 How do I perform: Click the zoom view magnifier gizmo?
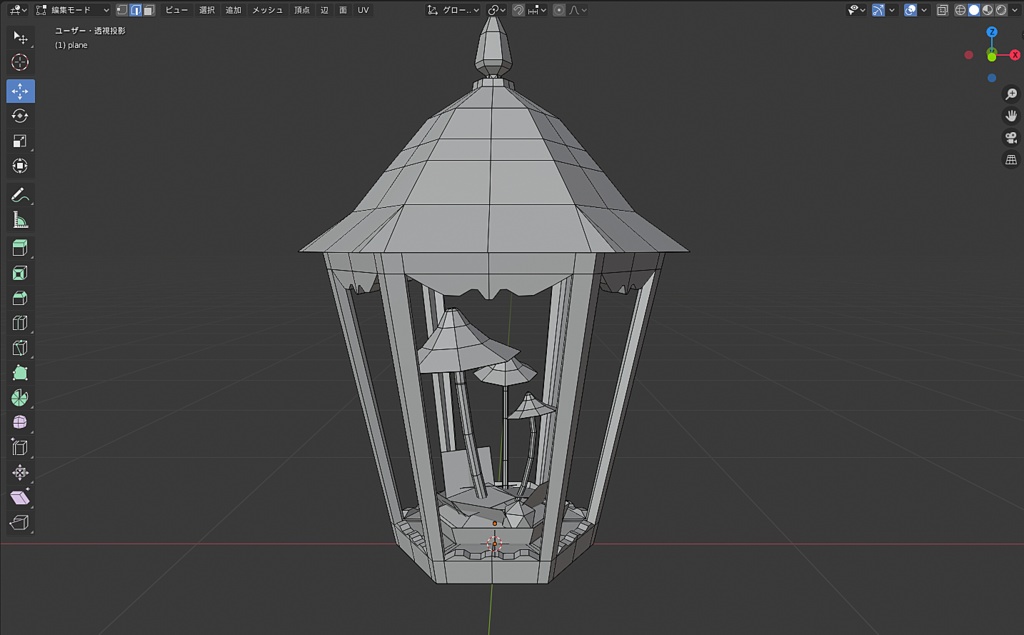[x=1011, y=94]
